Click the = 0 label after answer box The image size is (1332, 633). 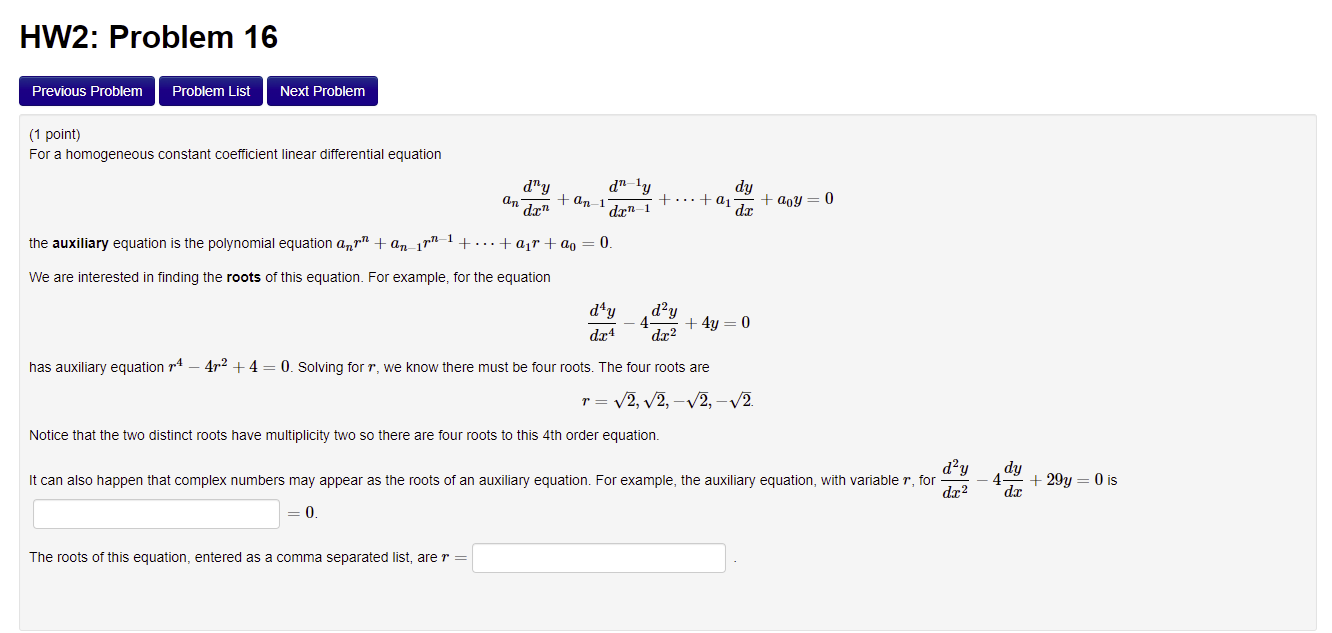point(299,513)
